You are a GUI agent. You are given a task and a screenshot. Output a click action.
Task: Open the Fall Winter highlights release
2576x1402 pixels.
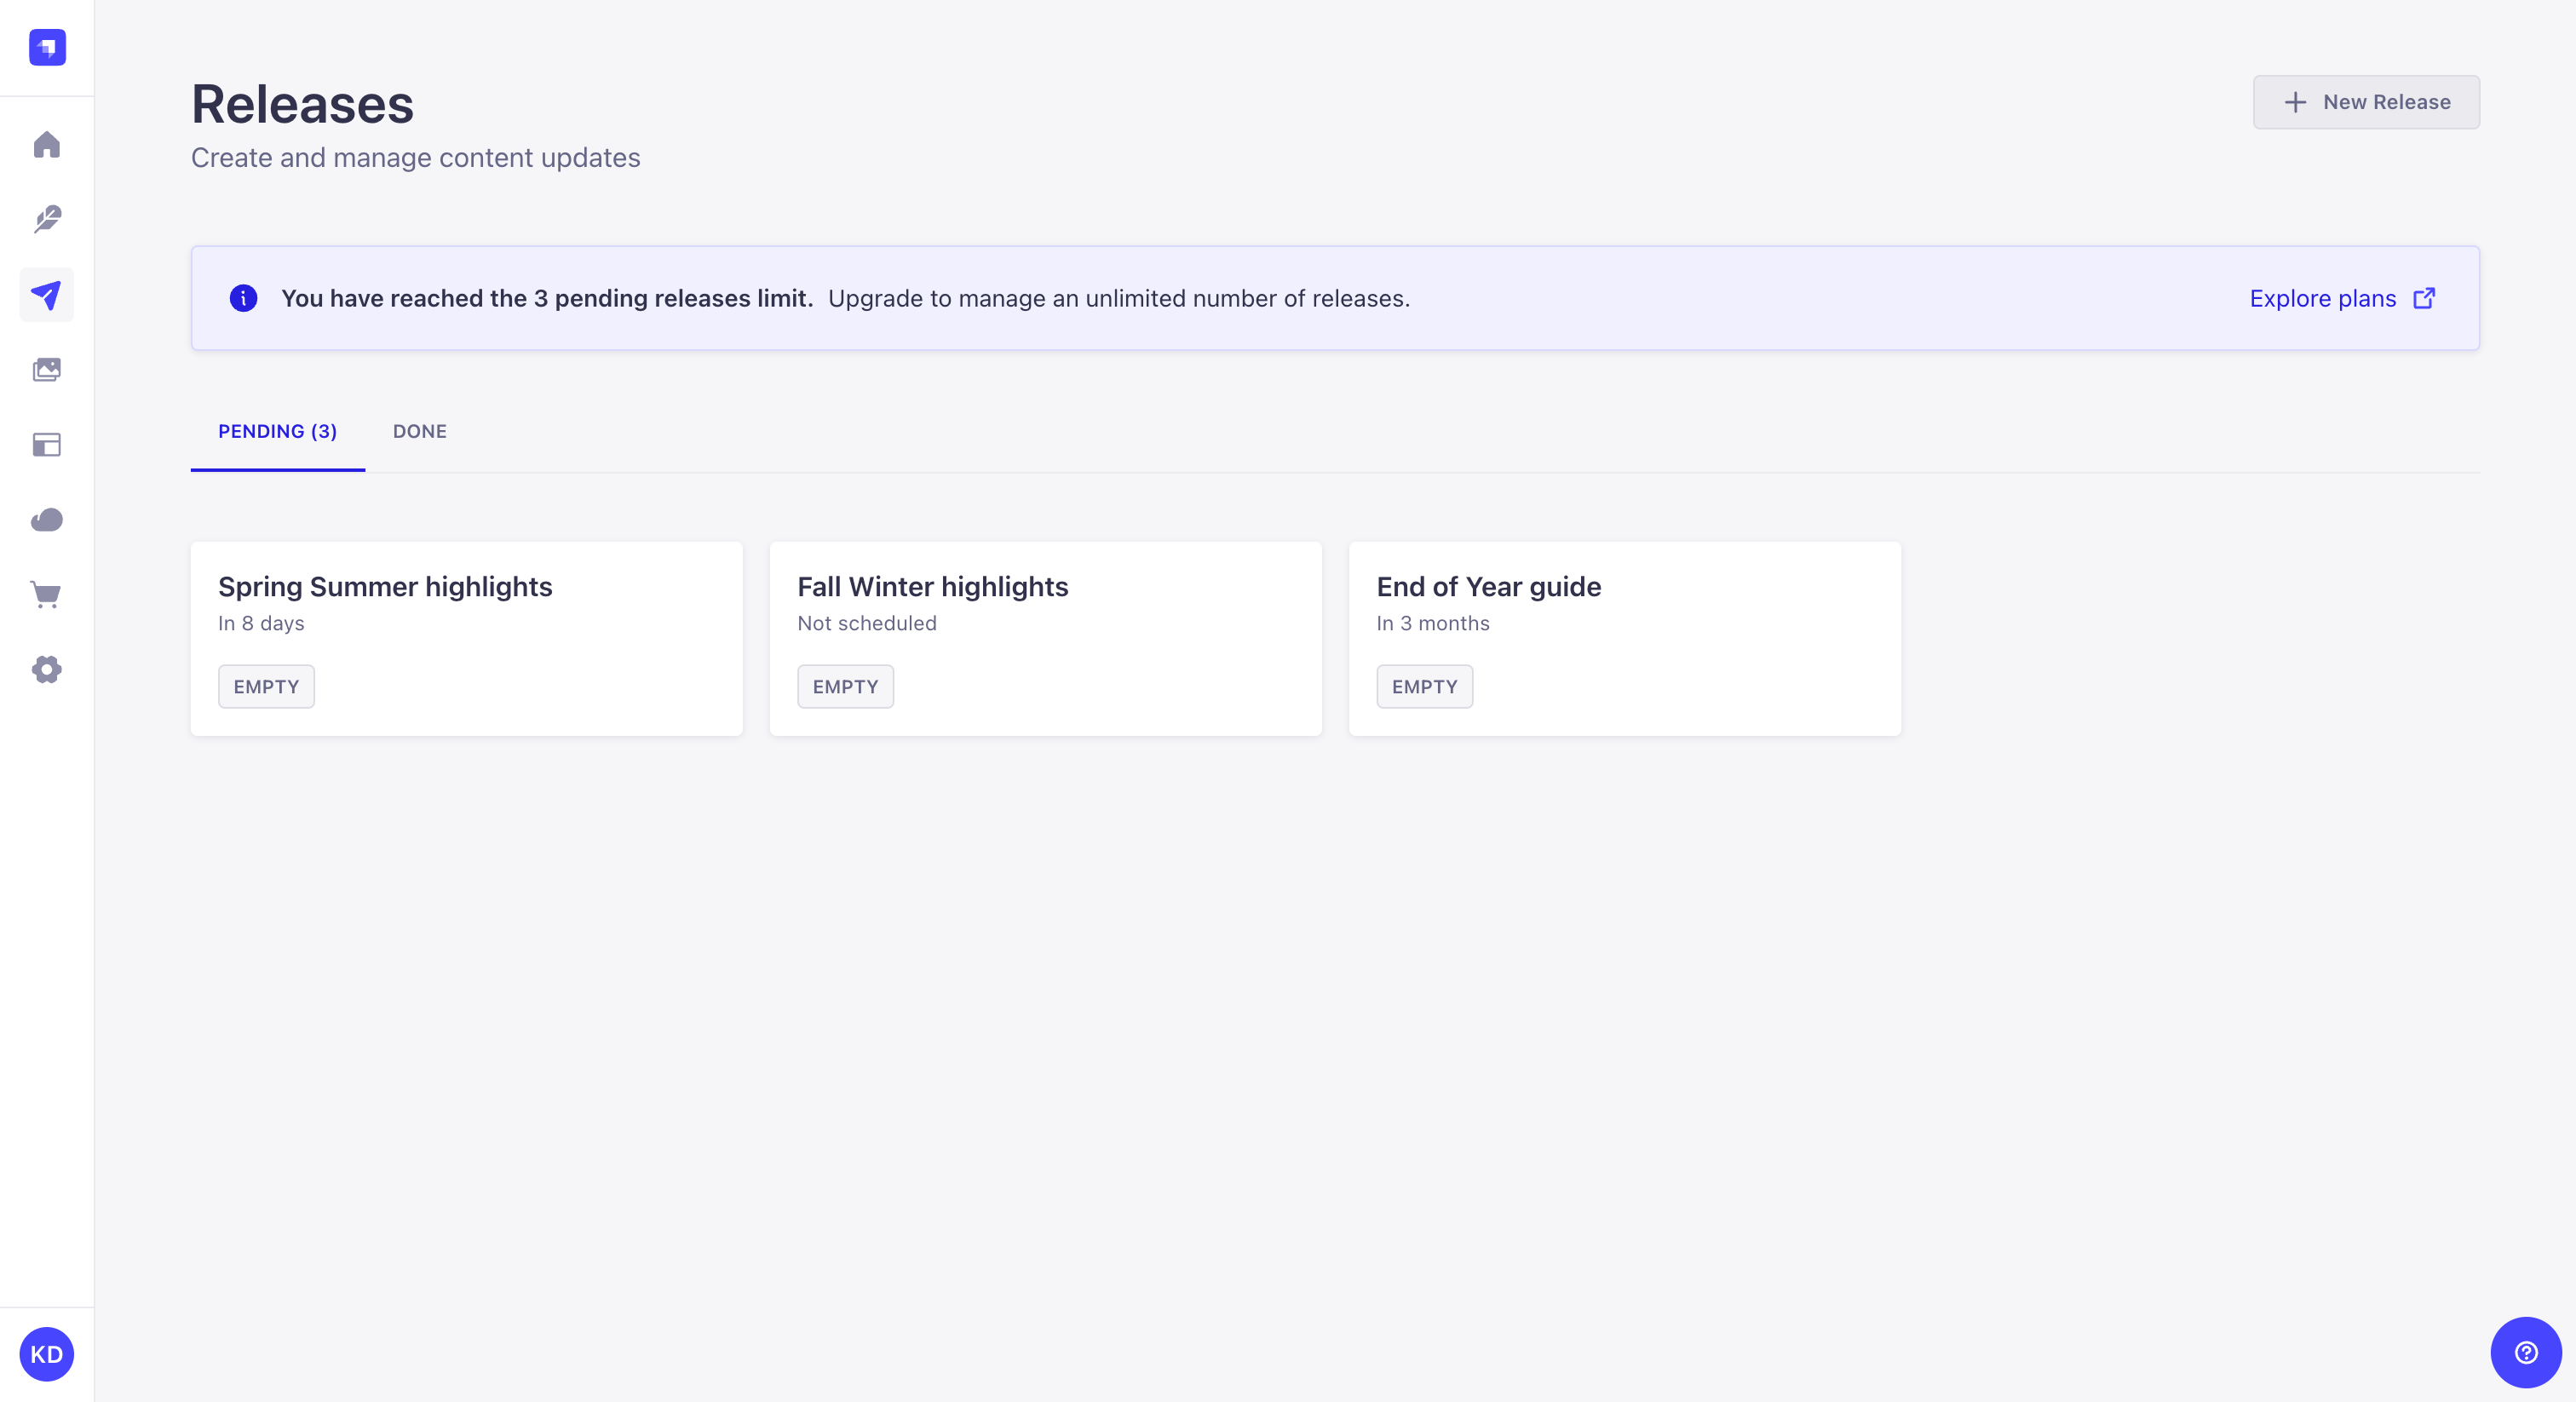(1045, 638)
